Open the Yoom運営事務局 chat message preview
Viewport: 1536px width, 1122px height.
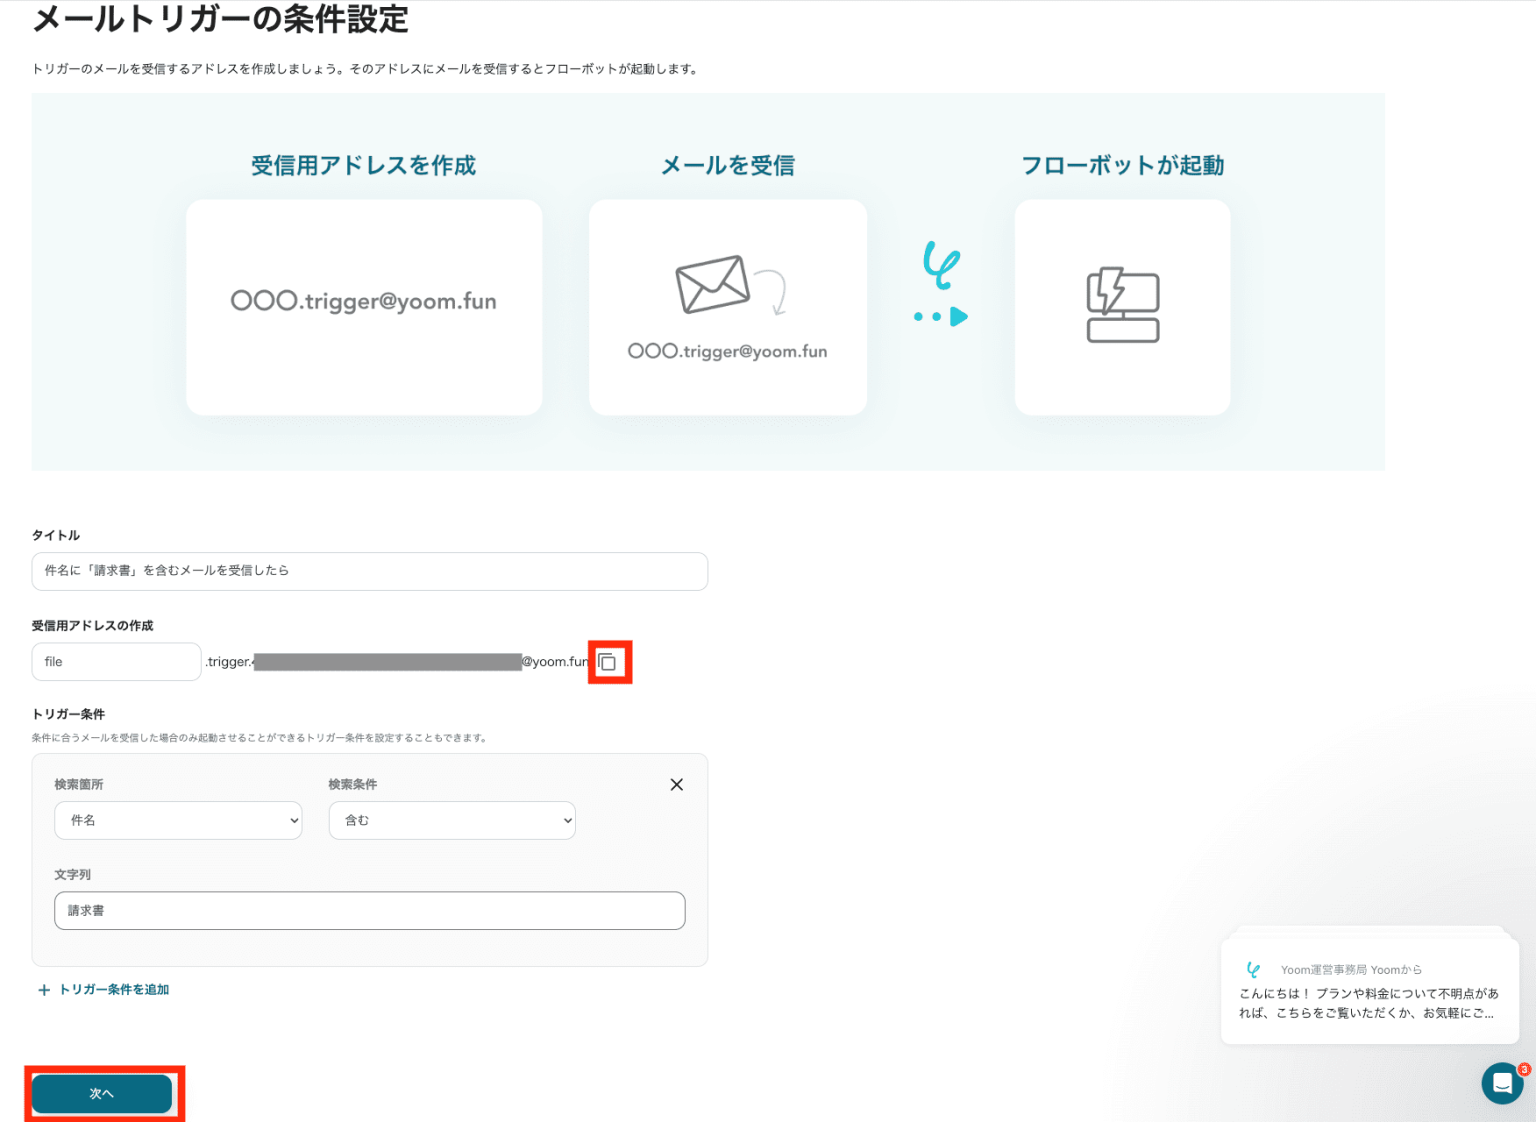(1369, 993)
